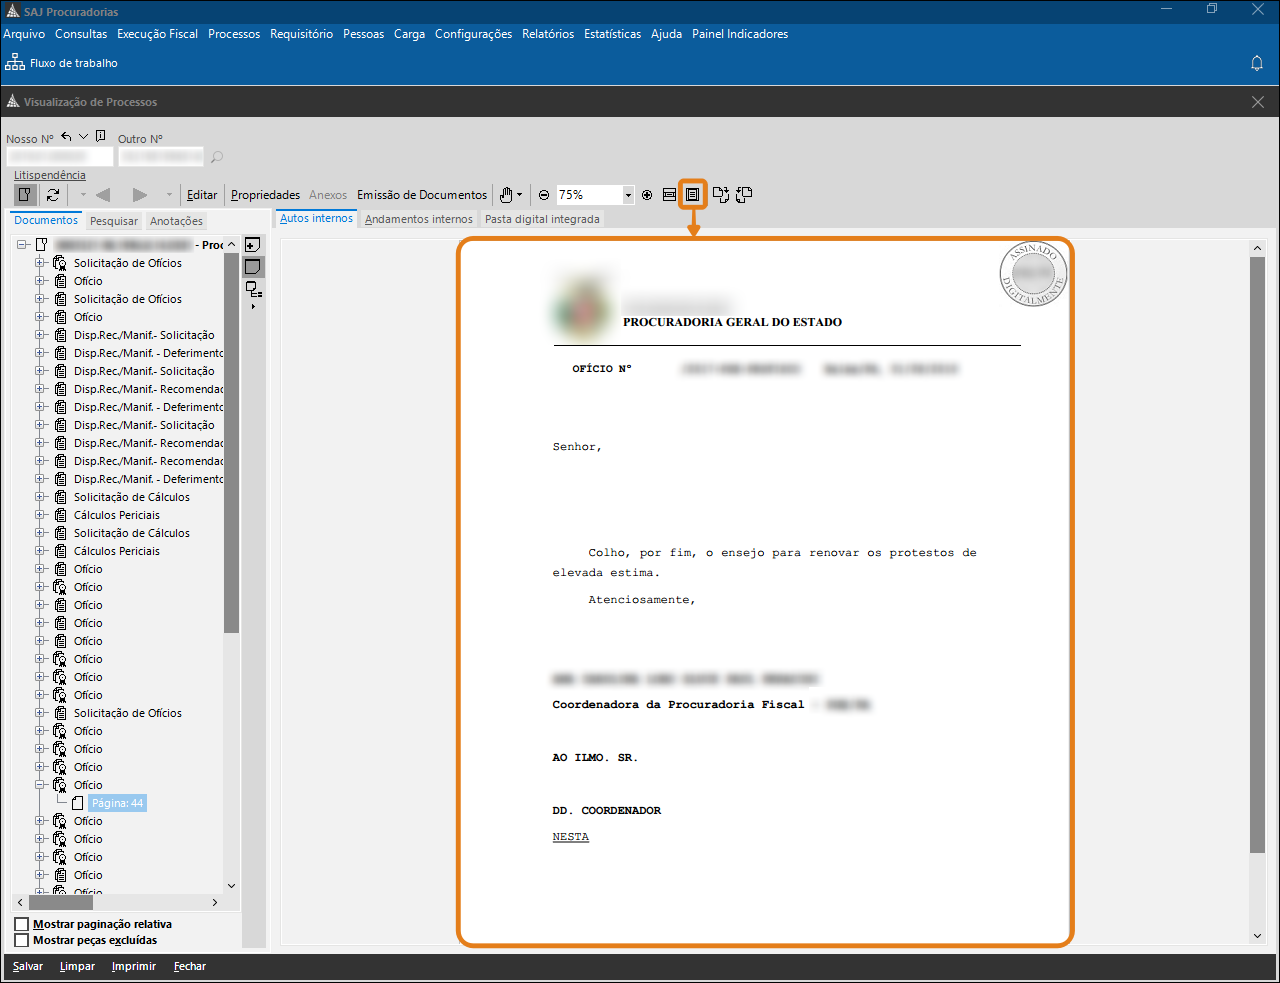Collapse the root process tree node
The width and height of the screenshot is (1280, 983).
[22, 245]
